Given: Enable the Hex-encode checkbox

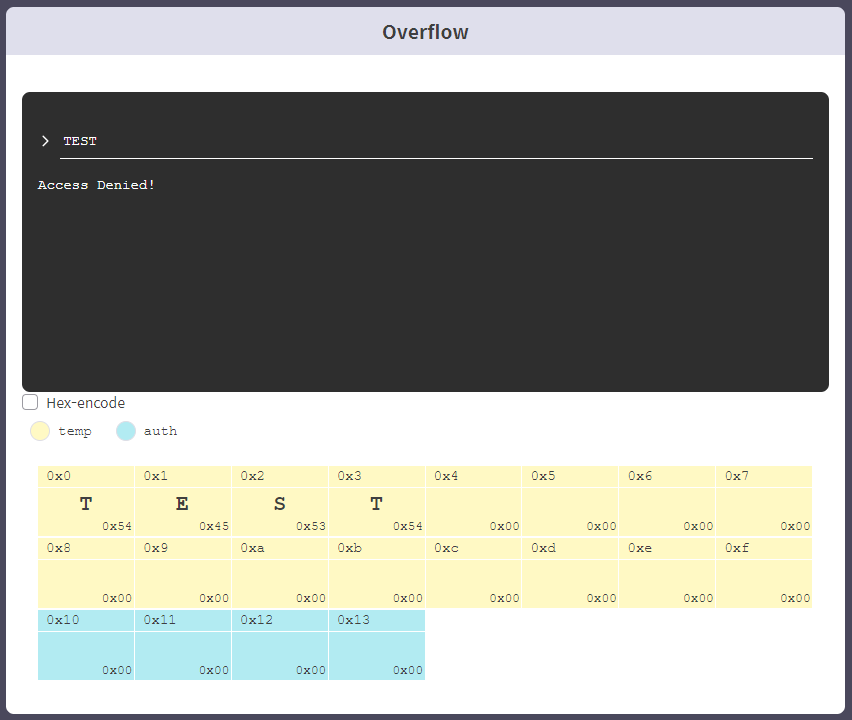Looking at the screenshot, I should coord(30,402).
